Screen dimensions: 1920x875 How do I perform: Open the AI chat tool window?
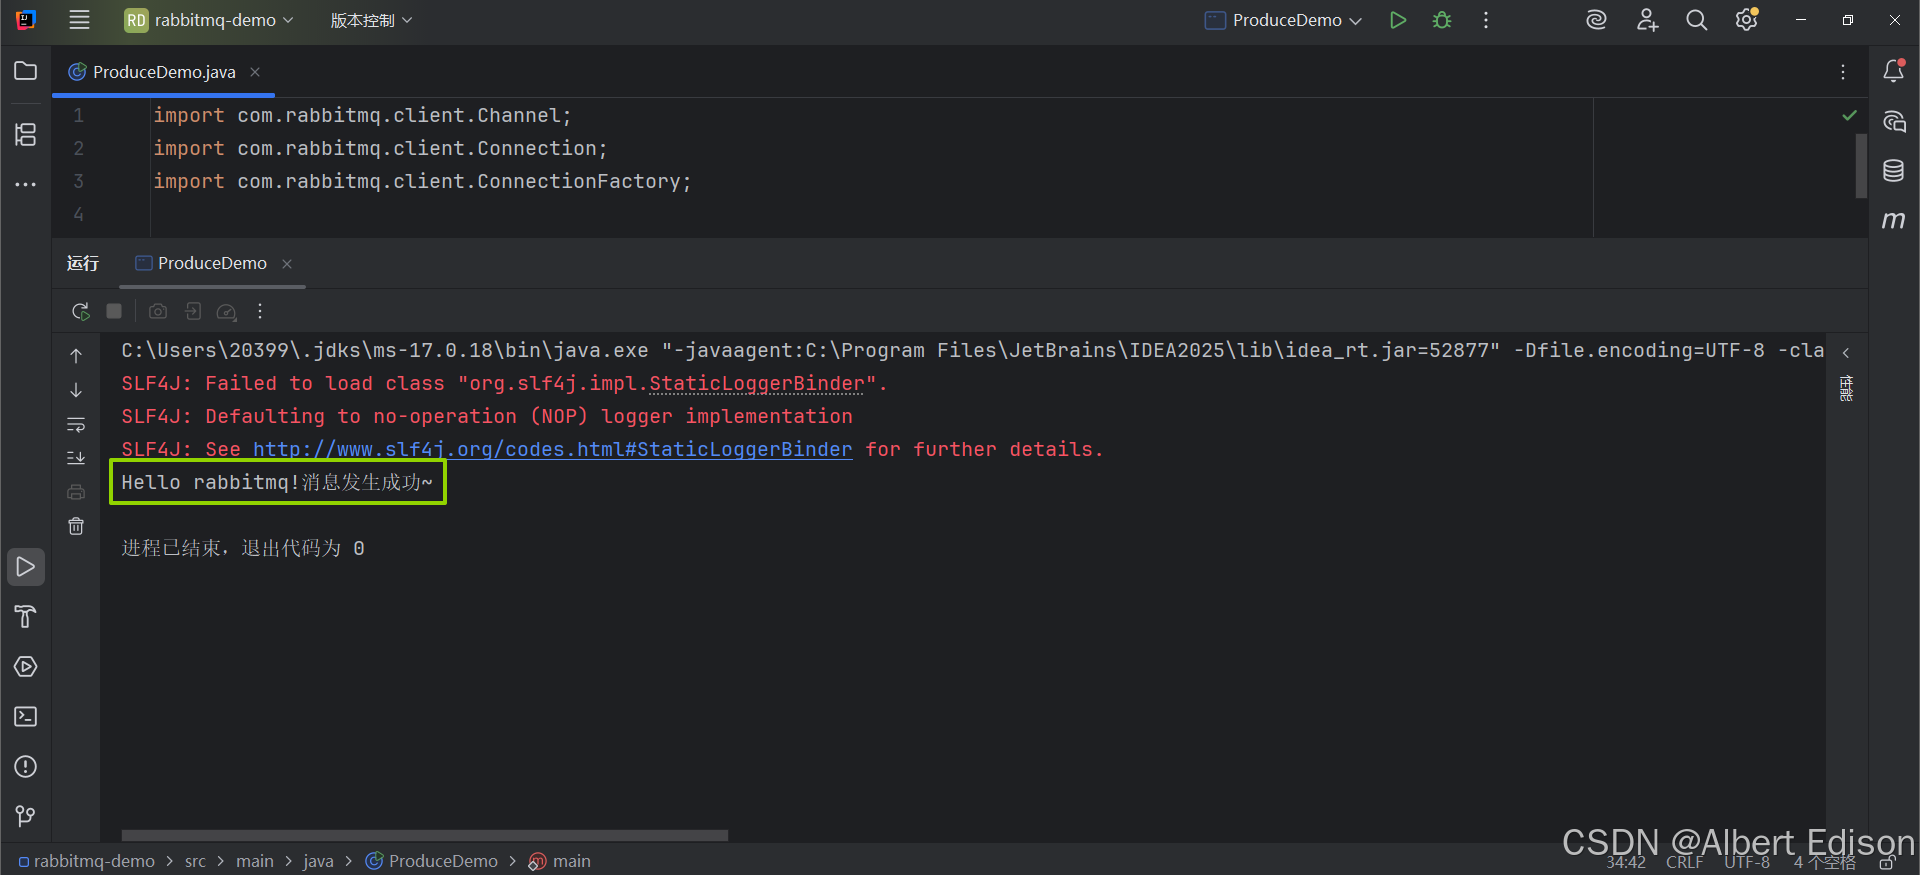point(1893,122)
